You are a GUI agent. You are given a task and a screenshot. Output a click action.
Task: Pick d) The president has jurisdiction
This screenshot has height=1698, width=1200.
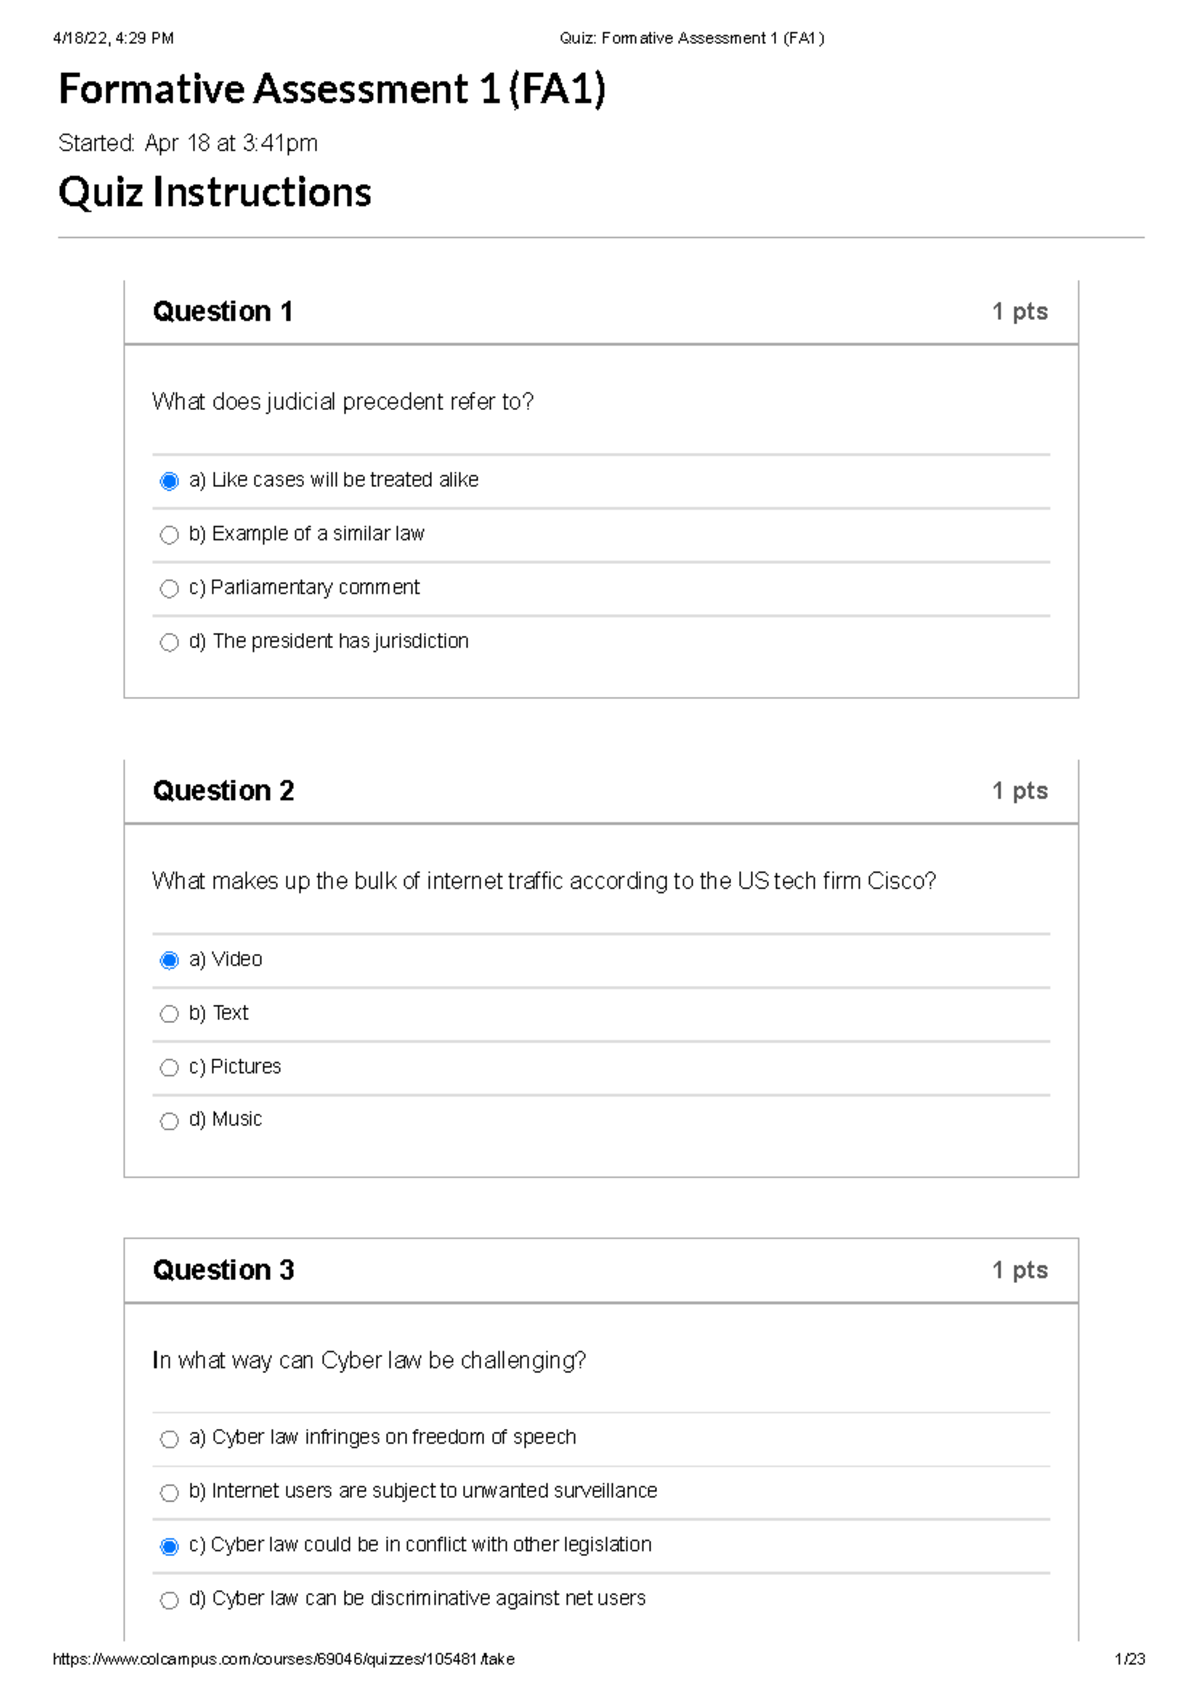[169, 642]
